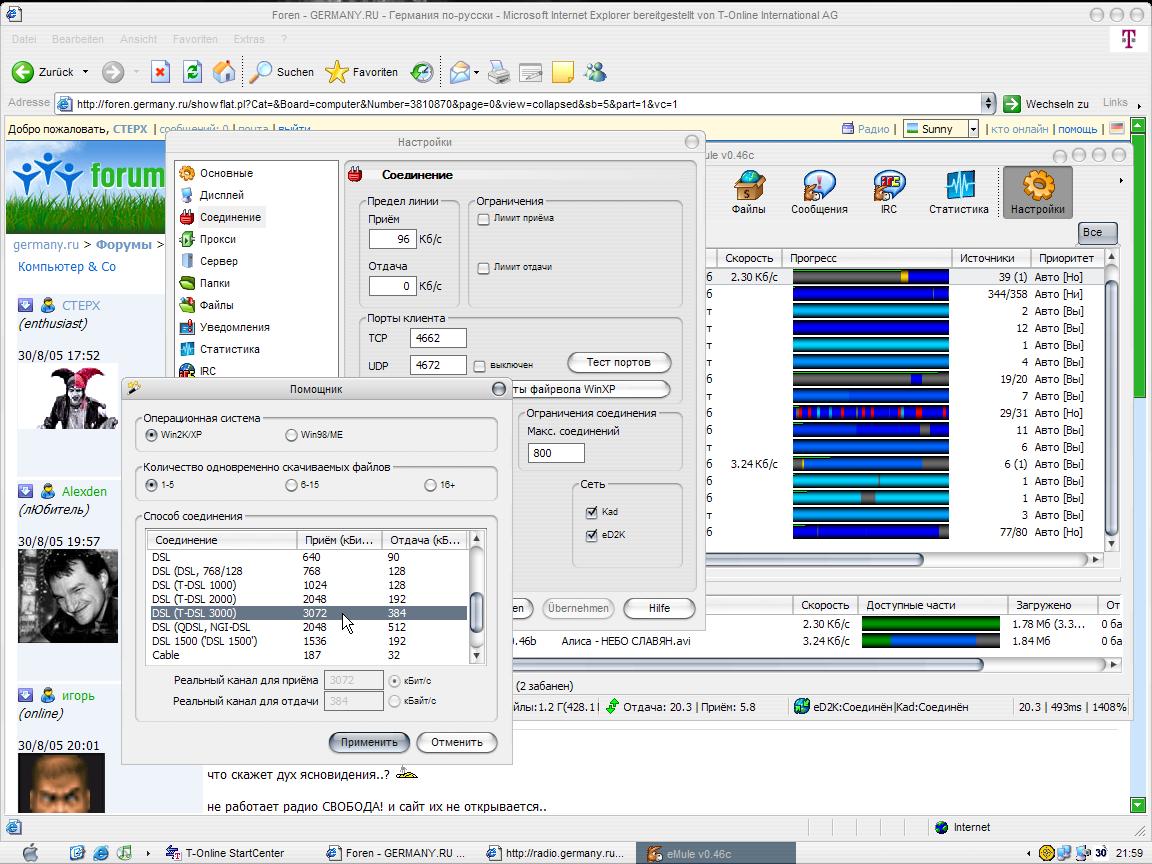Click the TCP port input field
The width and height of the screenshot is (1152, 864).
(x=438, y=338)
